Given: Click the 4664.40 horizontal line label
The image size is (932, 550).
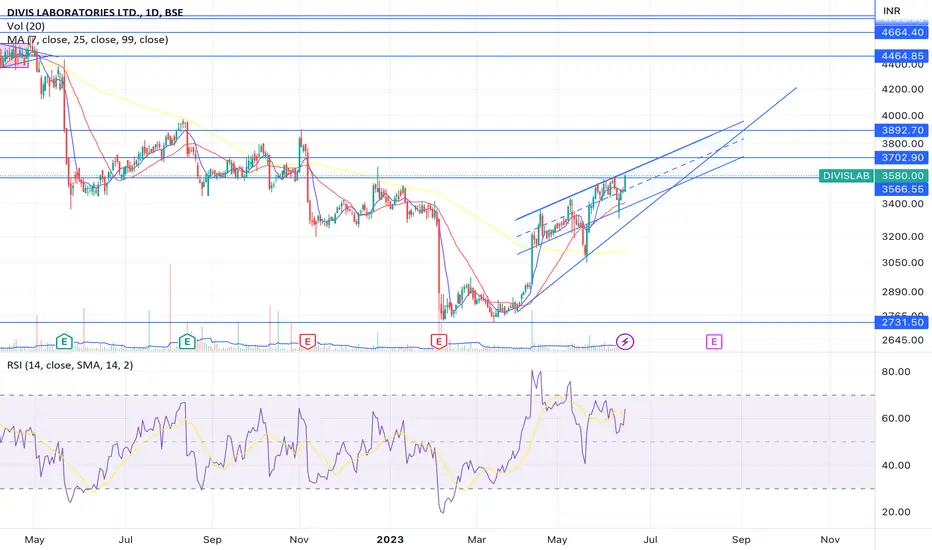Looking at the screenshot, I should point(902,32).
